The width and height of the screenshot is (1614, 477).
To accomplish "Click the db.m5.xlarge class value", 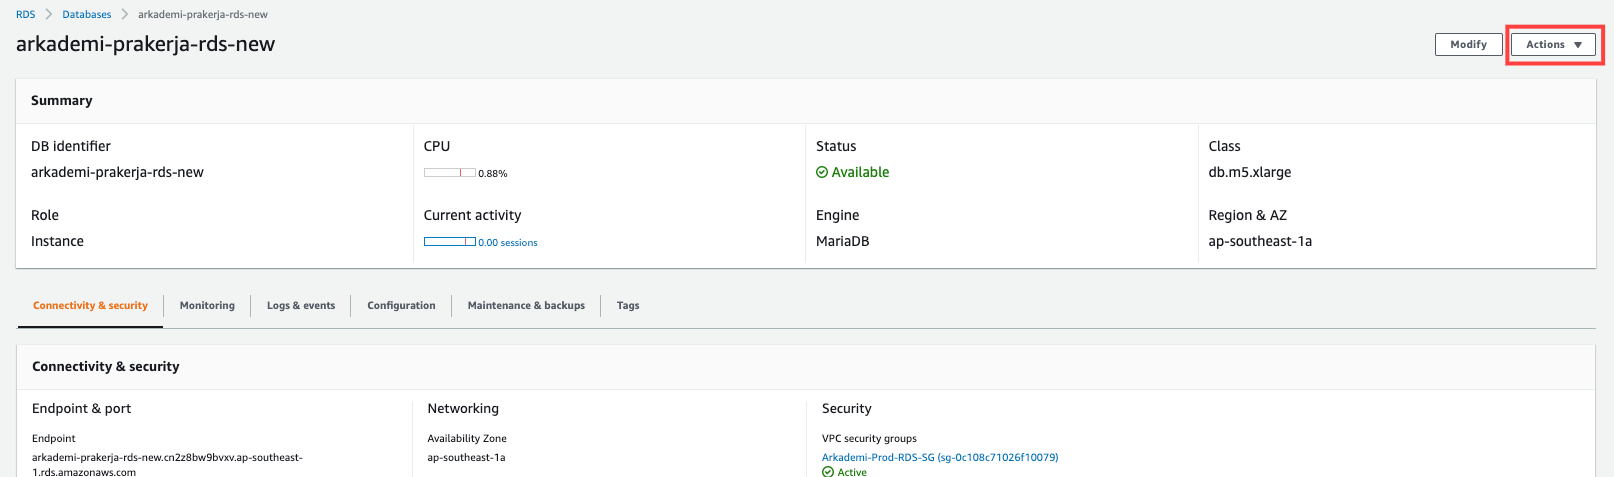I will pyautogui.click(x=1250, y=172).
